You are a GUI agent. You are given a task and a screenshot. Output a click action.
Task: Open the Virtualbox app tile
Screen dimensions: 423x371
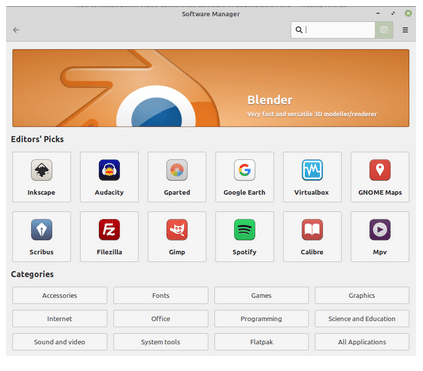pos(312,177)
